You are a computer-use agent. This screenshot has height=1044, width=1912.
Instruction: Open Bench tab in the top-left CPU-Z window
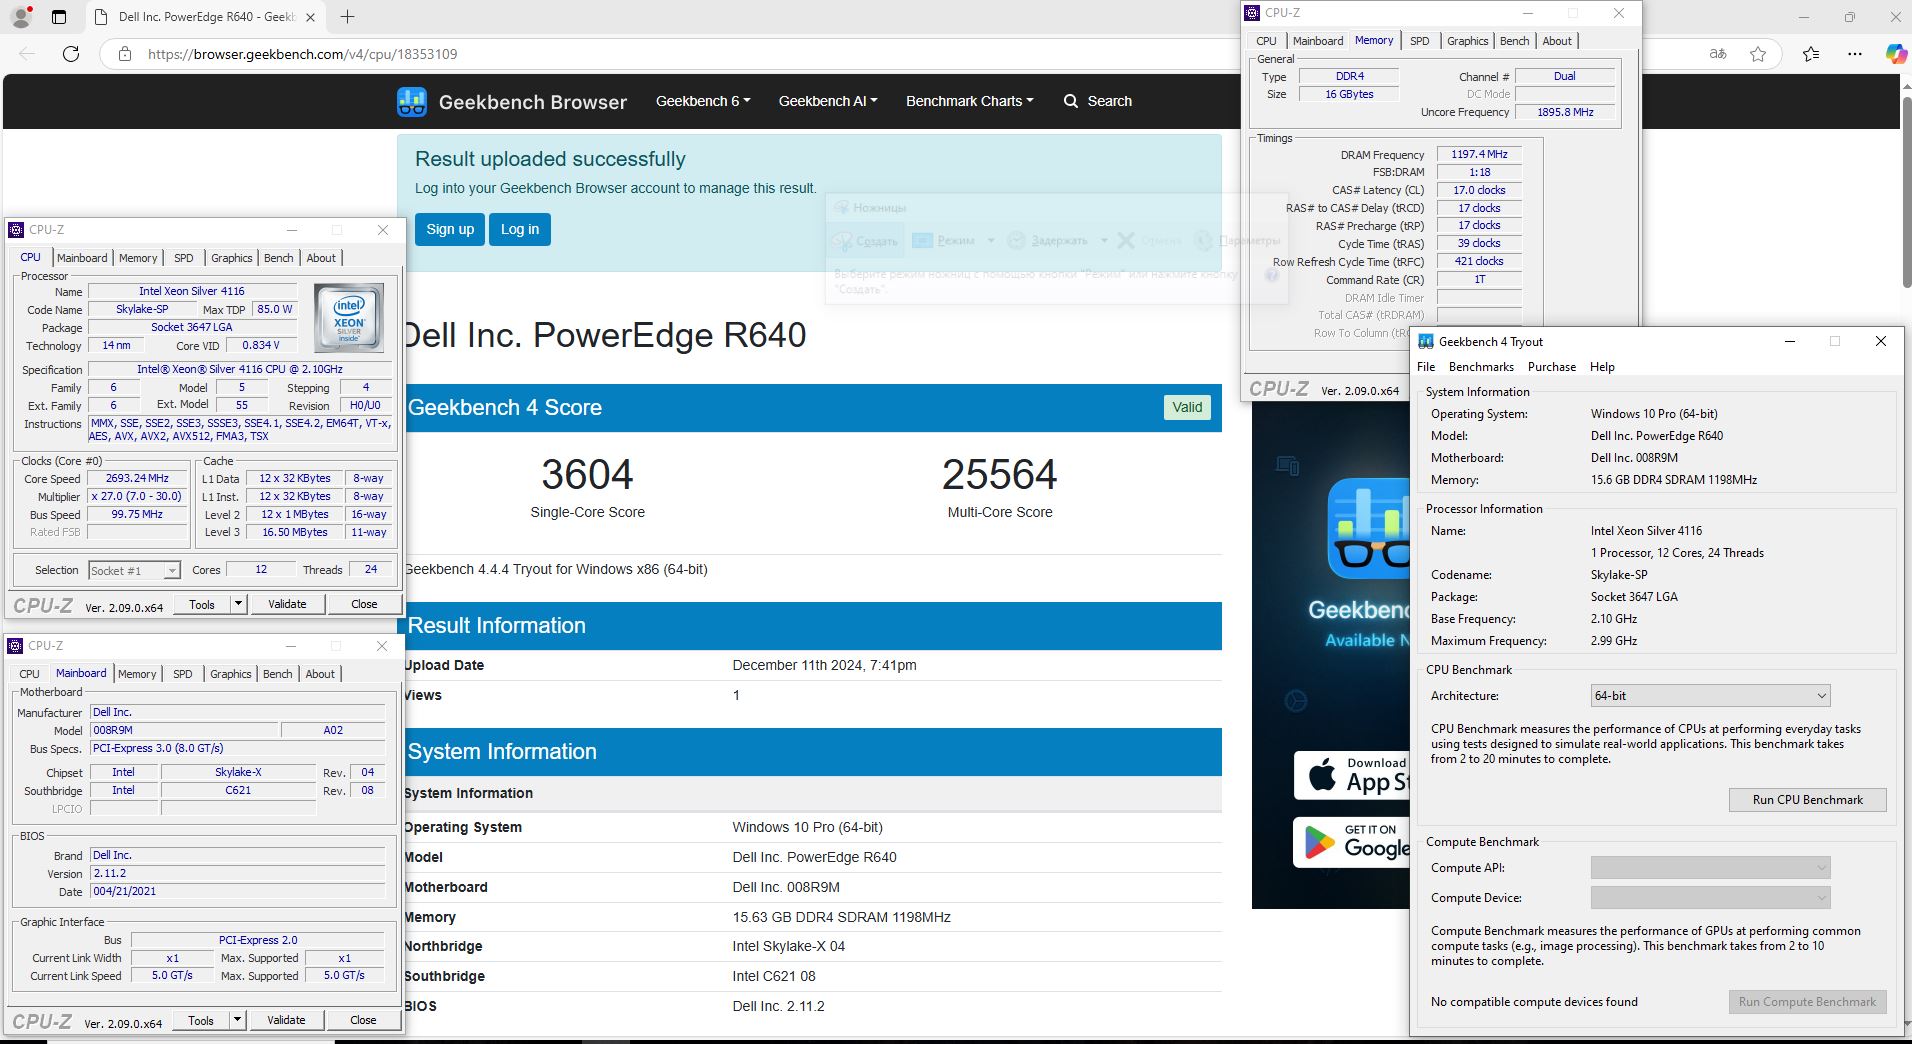278,258
